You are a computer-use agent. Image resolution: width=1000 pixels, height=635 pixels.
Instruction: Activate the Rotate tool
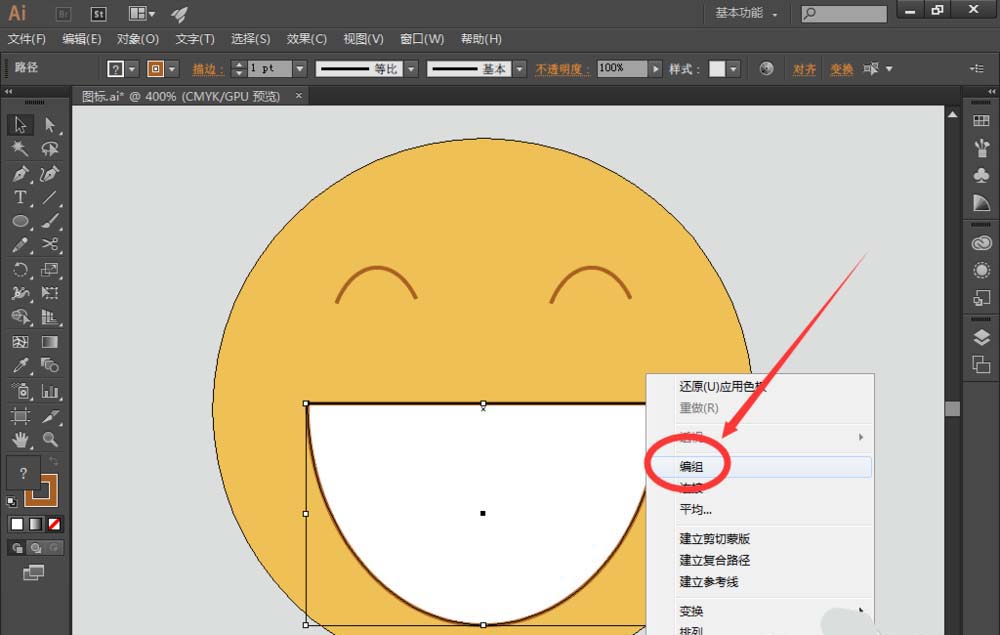point(20,269)
